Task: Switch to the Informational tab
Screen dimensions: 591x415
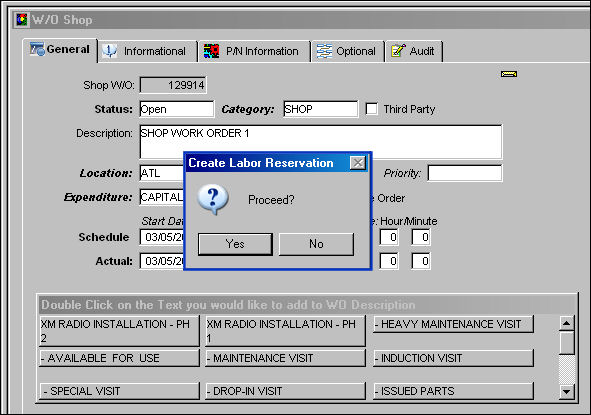Action: (x=148, y=51)
